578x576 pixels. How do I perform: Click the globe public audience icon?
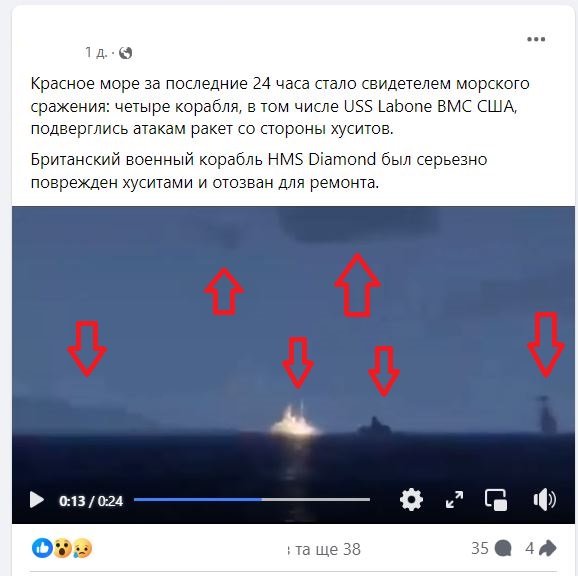click(126, 53)
